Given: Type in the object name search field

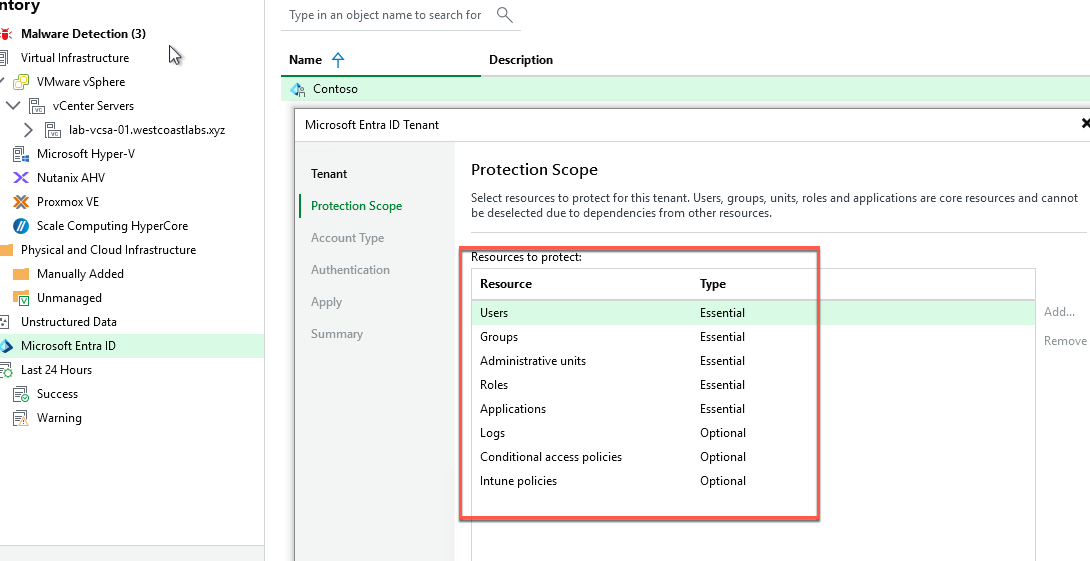Looking at the screenshot, I should coord(385,15).
